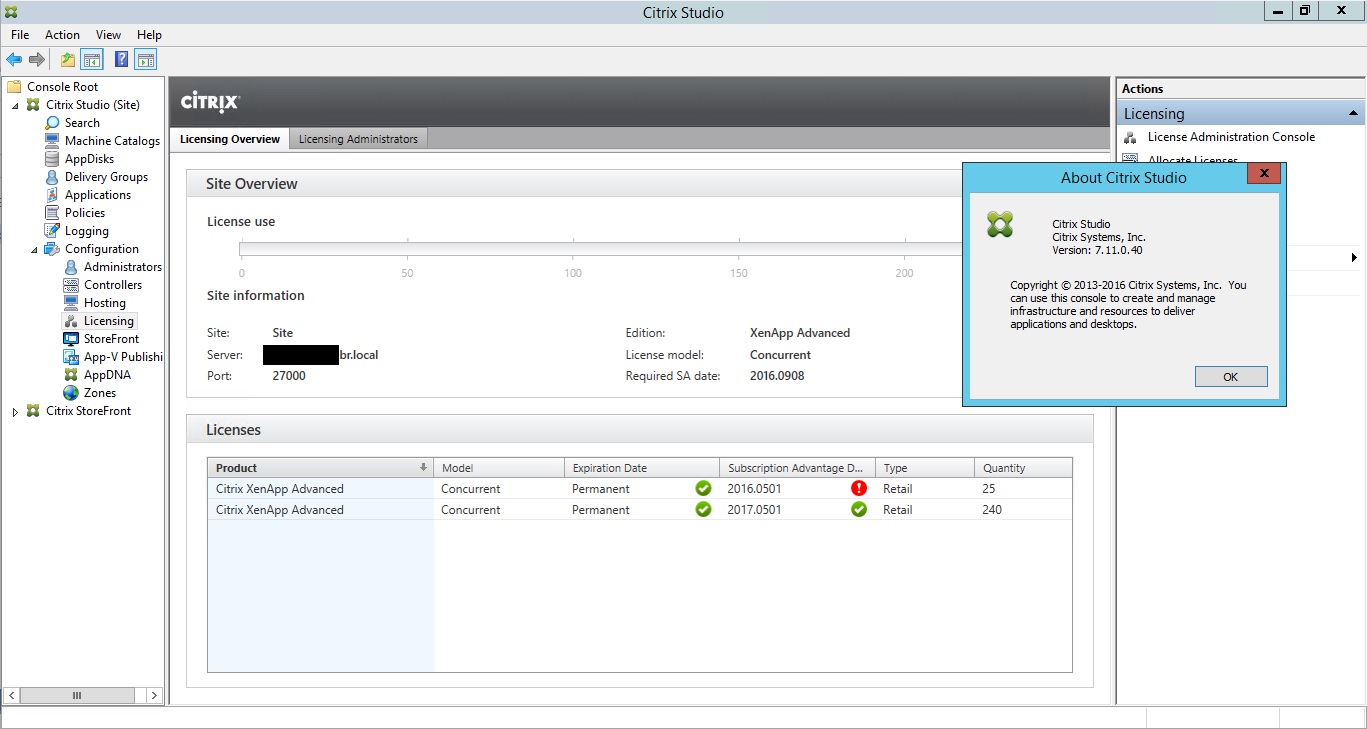
Task: Click right arrow of tree pane scrollbar
Action: click(x=154, y=695)
